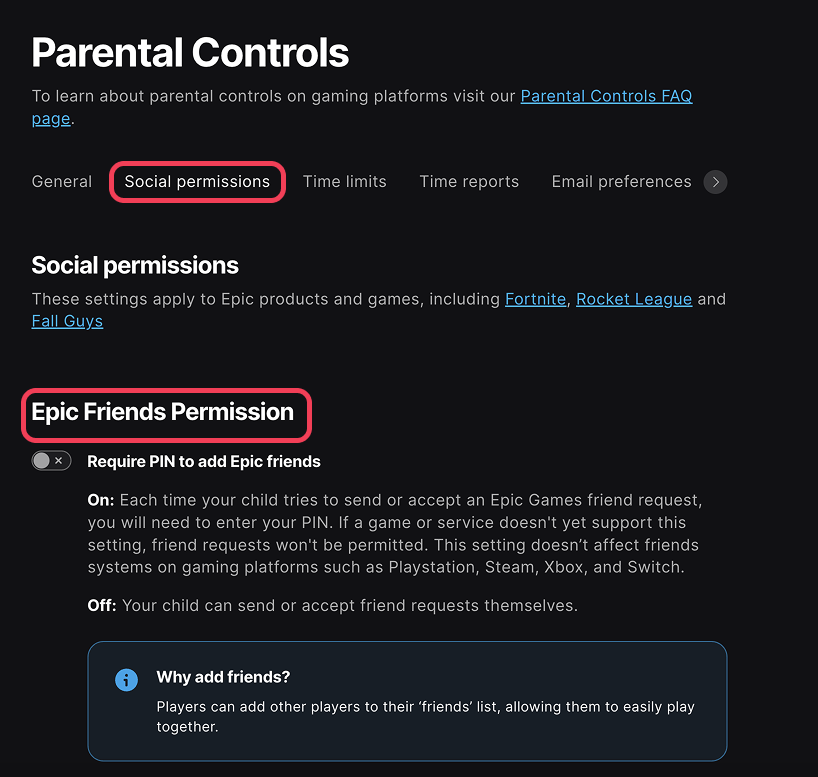Open the Parental Controls FAQ page link
818x777 pixels.
[x=606, y=95]
